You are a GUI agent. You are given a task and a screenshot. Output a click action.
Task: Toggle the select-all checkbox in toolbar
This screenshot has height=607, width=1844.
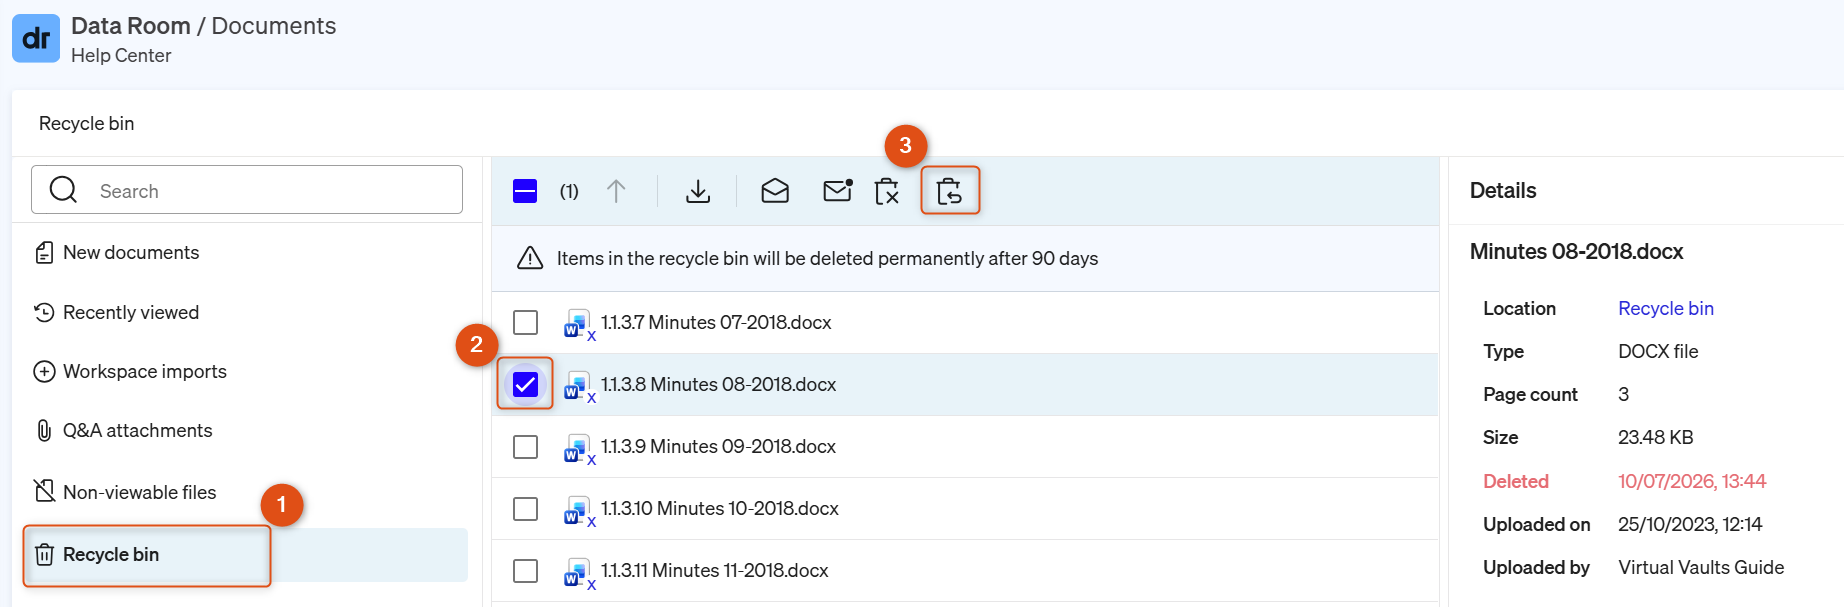coord(525,191)
